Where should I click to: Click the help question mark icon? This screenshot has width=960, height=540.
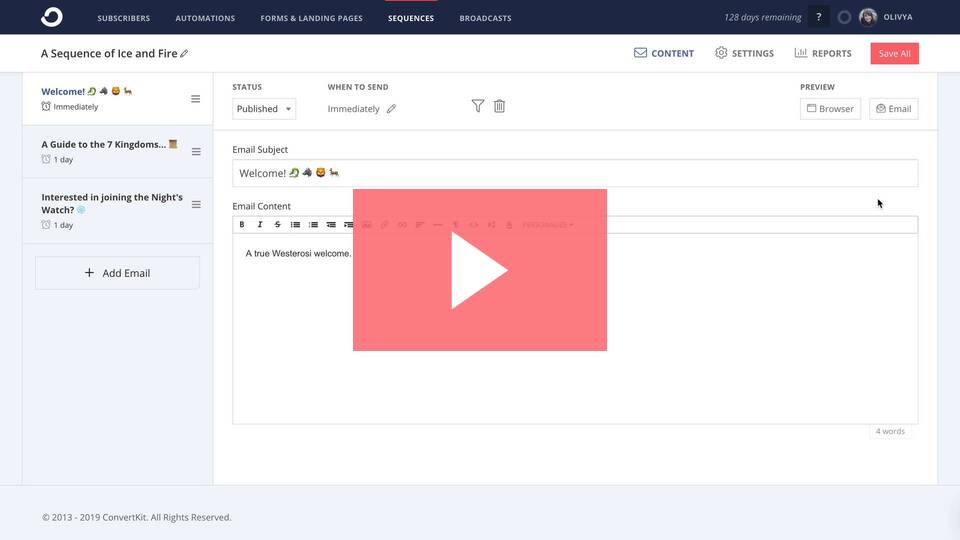click(x=819, y=17)
